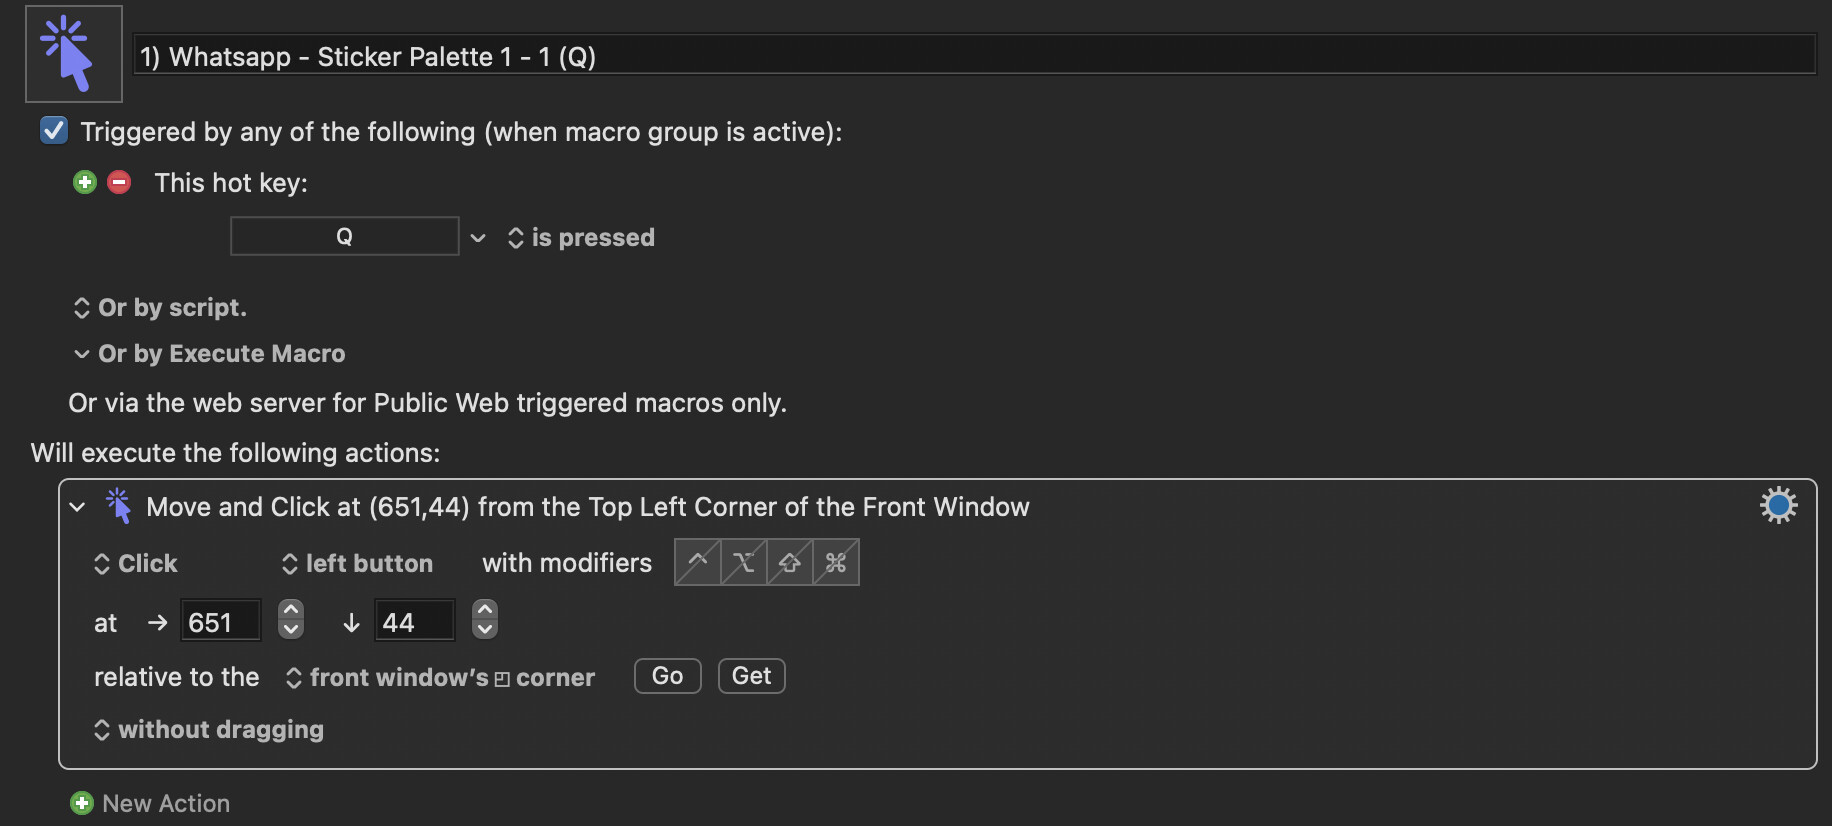The height and width of the screenshot is (826, 1832).
Task: Change the 'left button' selection
Action: point(357,564)
